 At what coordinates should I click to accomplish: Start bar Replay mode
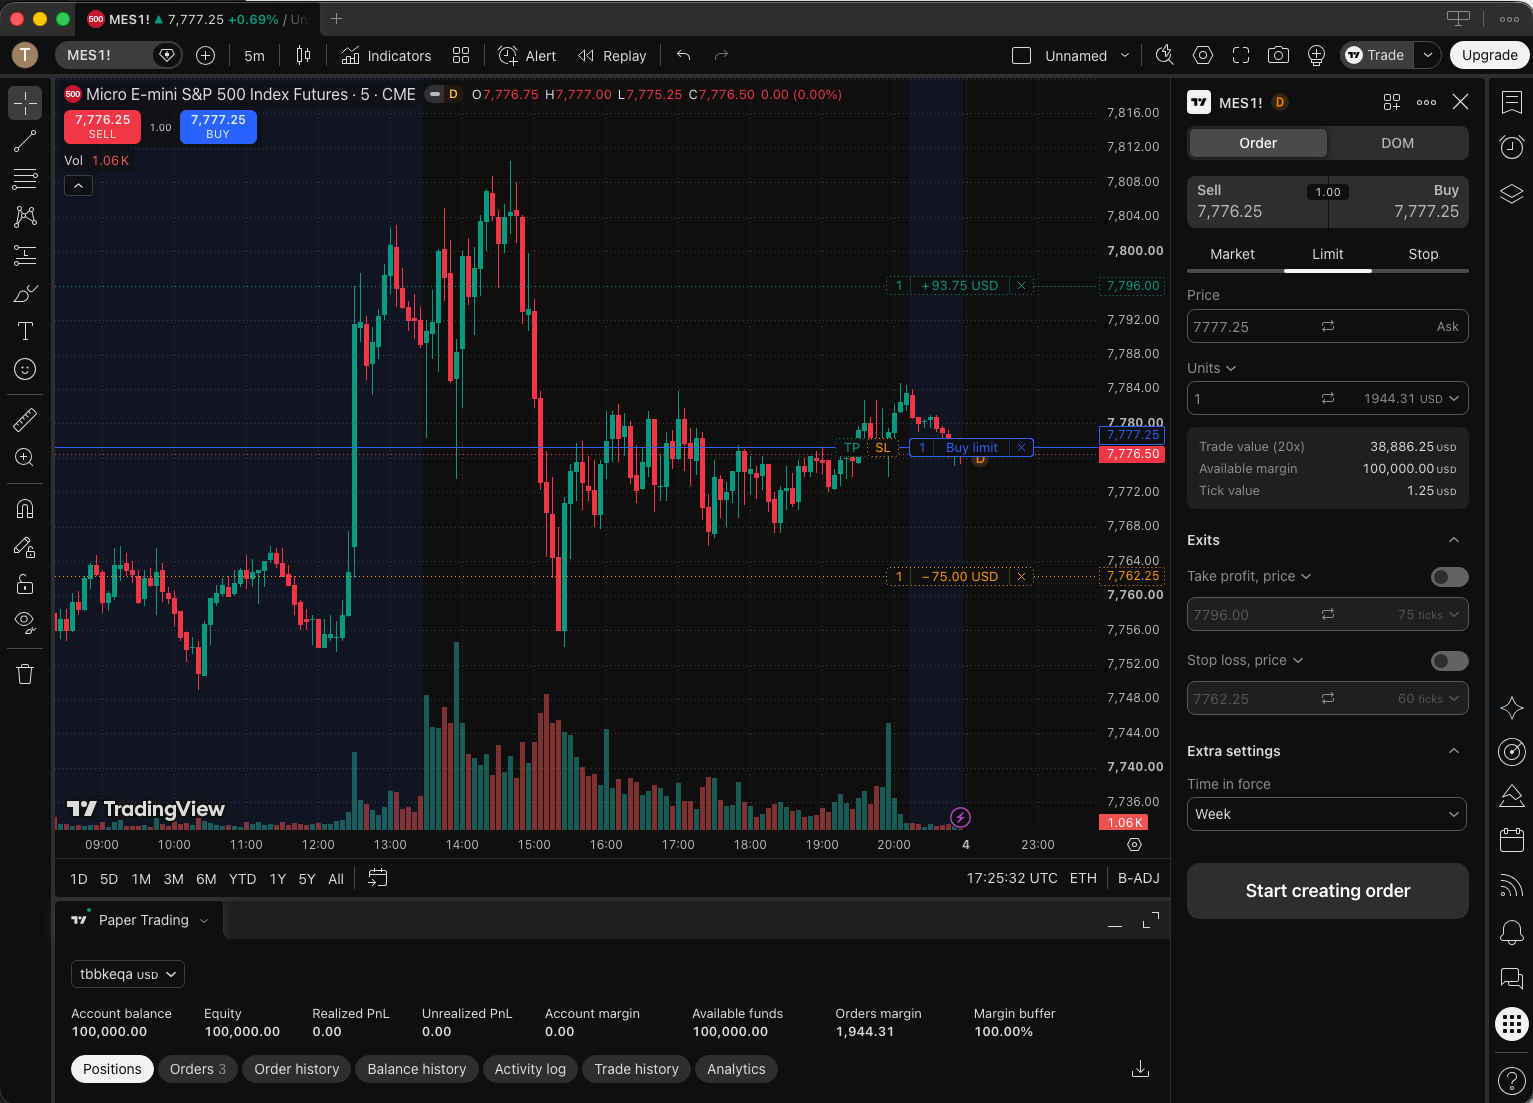tap(612, 55)
